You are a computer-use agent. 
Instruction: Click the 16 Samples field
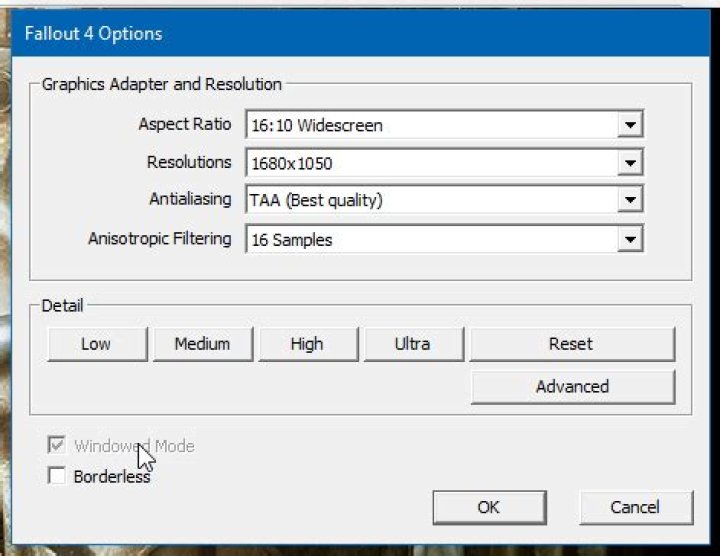(x=444, y=239)
